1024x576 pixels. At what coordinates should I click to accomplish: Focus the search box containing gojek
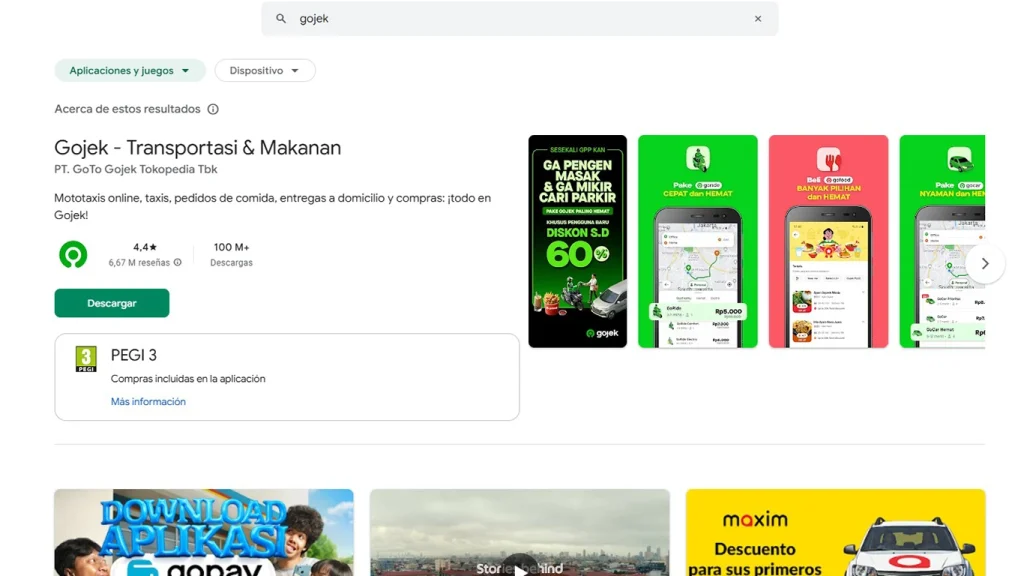[519, 18]
